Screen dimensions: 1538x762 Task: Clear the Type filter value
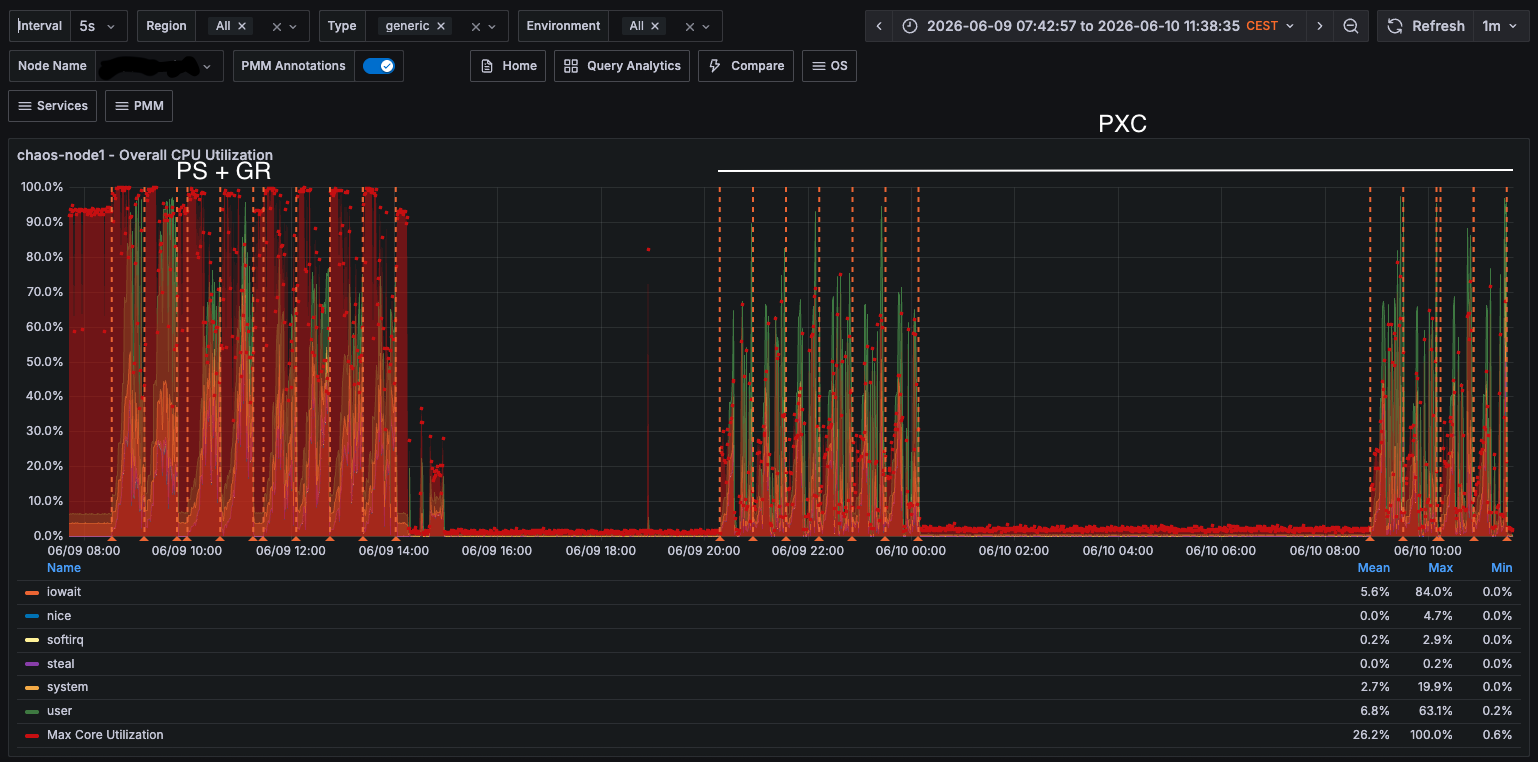pyautogui.click(x=476, y=27)
